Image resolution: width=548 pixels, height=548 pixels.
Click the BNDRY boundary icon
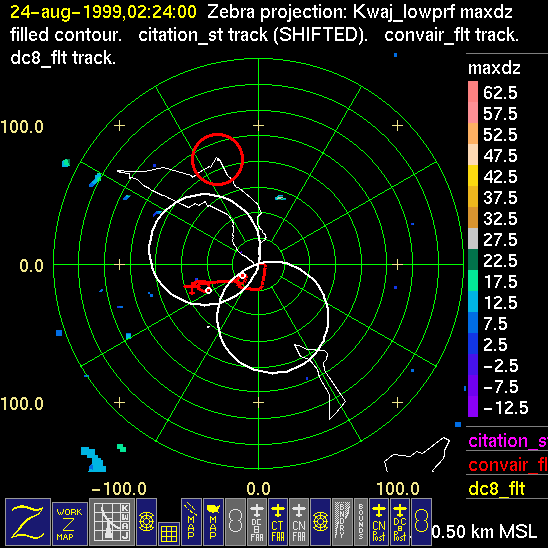click(342, 522)
